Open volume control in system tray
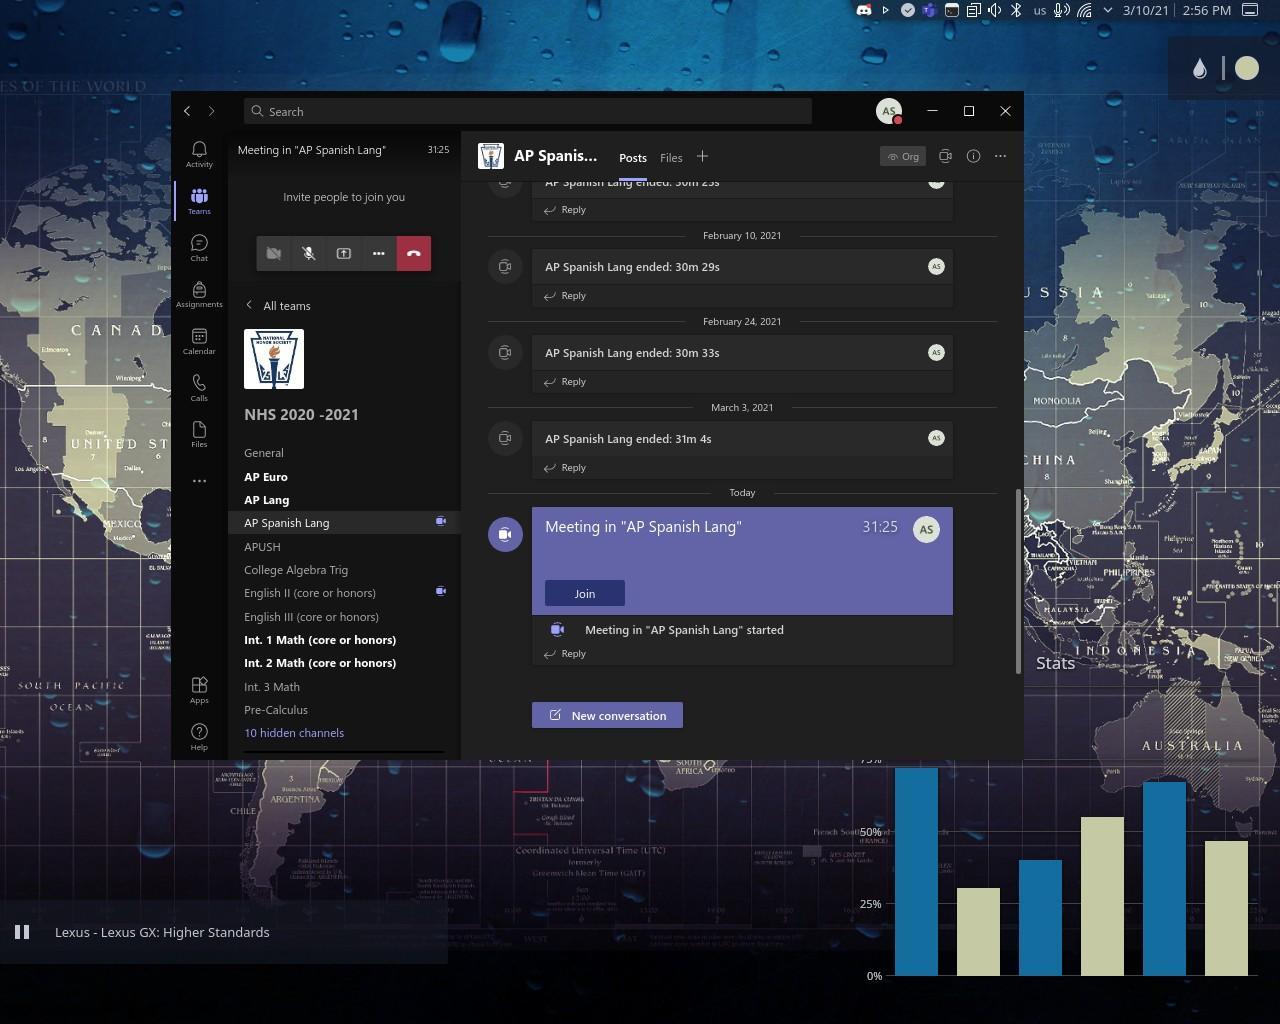Viewport: 1280px width, 1024px height. pyautogui.click(x=994, y=10)
